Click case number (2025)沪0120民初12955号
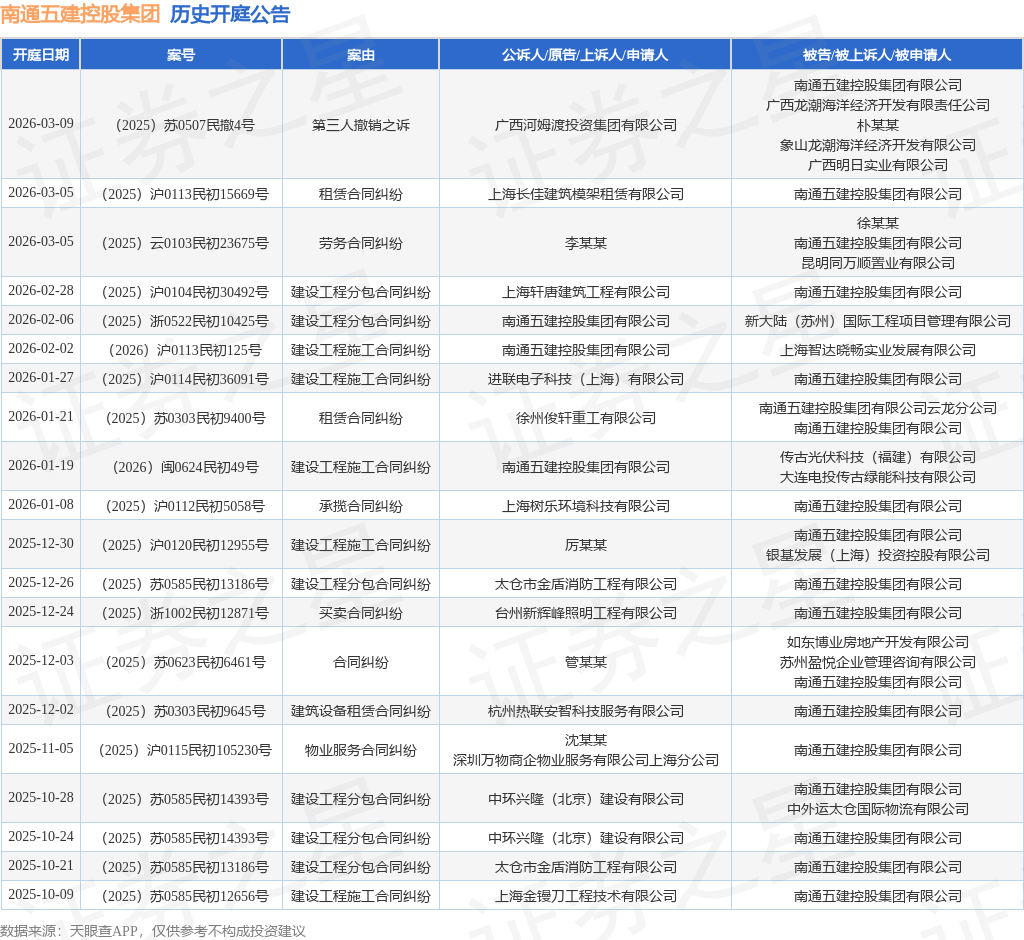The image size is (1024, 940). (x=185, y=545)
